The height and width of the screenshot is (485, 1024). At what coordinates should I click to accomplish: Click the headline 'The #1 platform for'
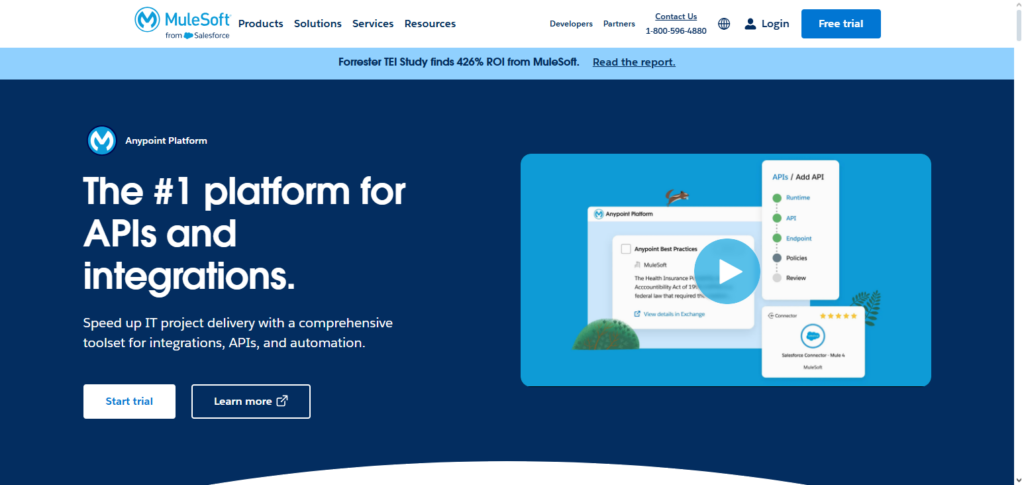click(x=244, y=192)
